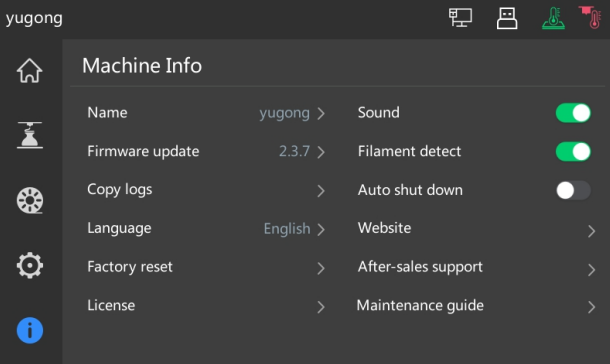This screenshot has width=610, height=364.
Task: Expand the Language chevron beside English
Action: click(321, 229)
